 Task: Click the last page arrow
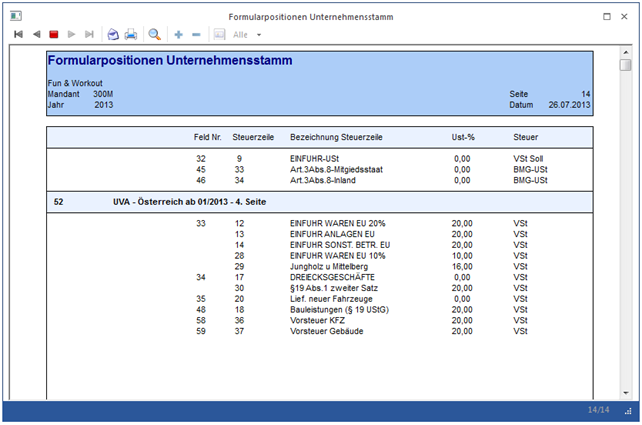click(x=90, y=34)
